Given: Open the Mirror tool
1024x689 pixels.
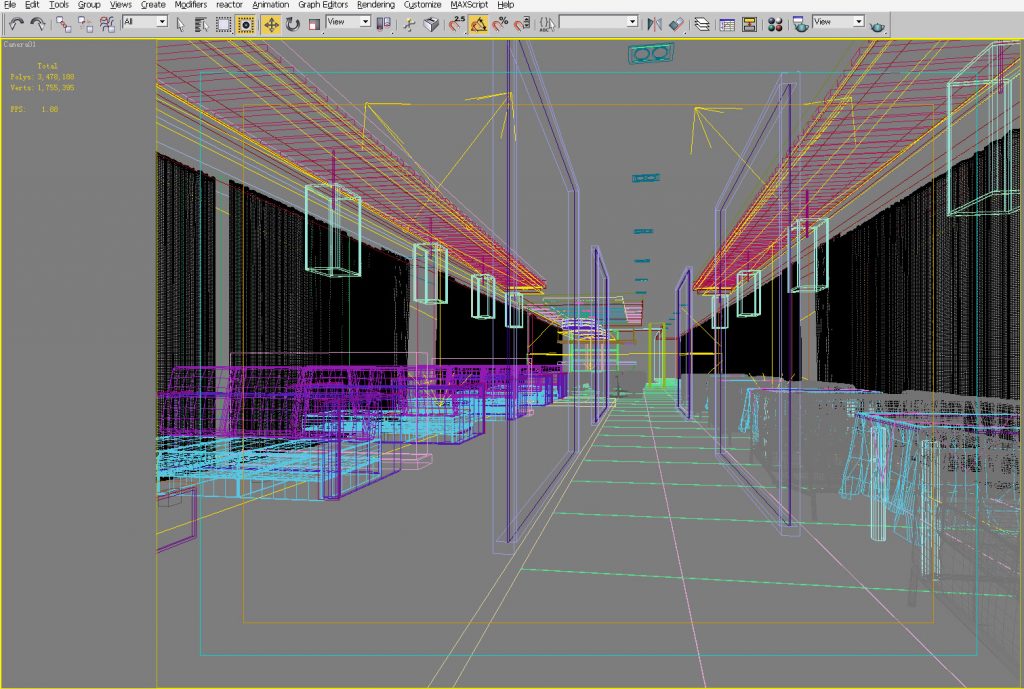Looking at the screenshot, I should [x=653, y=24].
